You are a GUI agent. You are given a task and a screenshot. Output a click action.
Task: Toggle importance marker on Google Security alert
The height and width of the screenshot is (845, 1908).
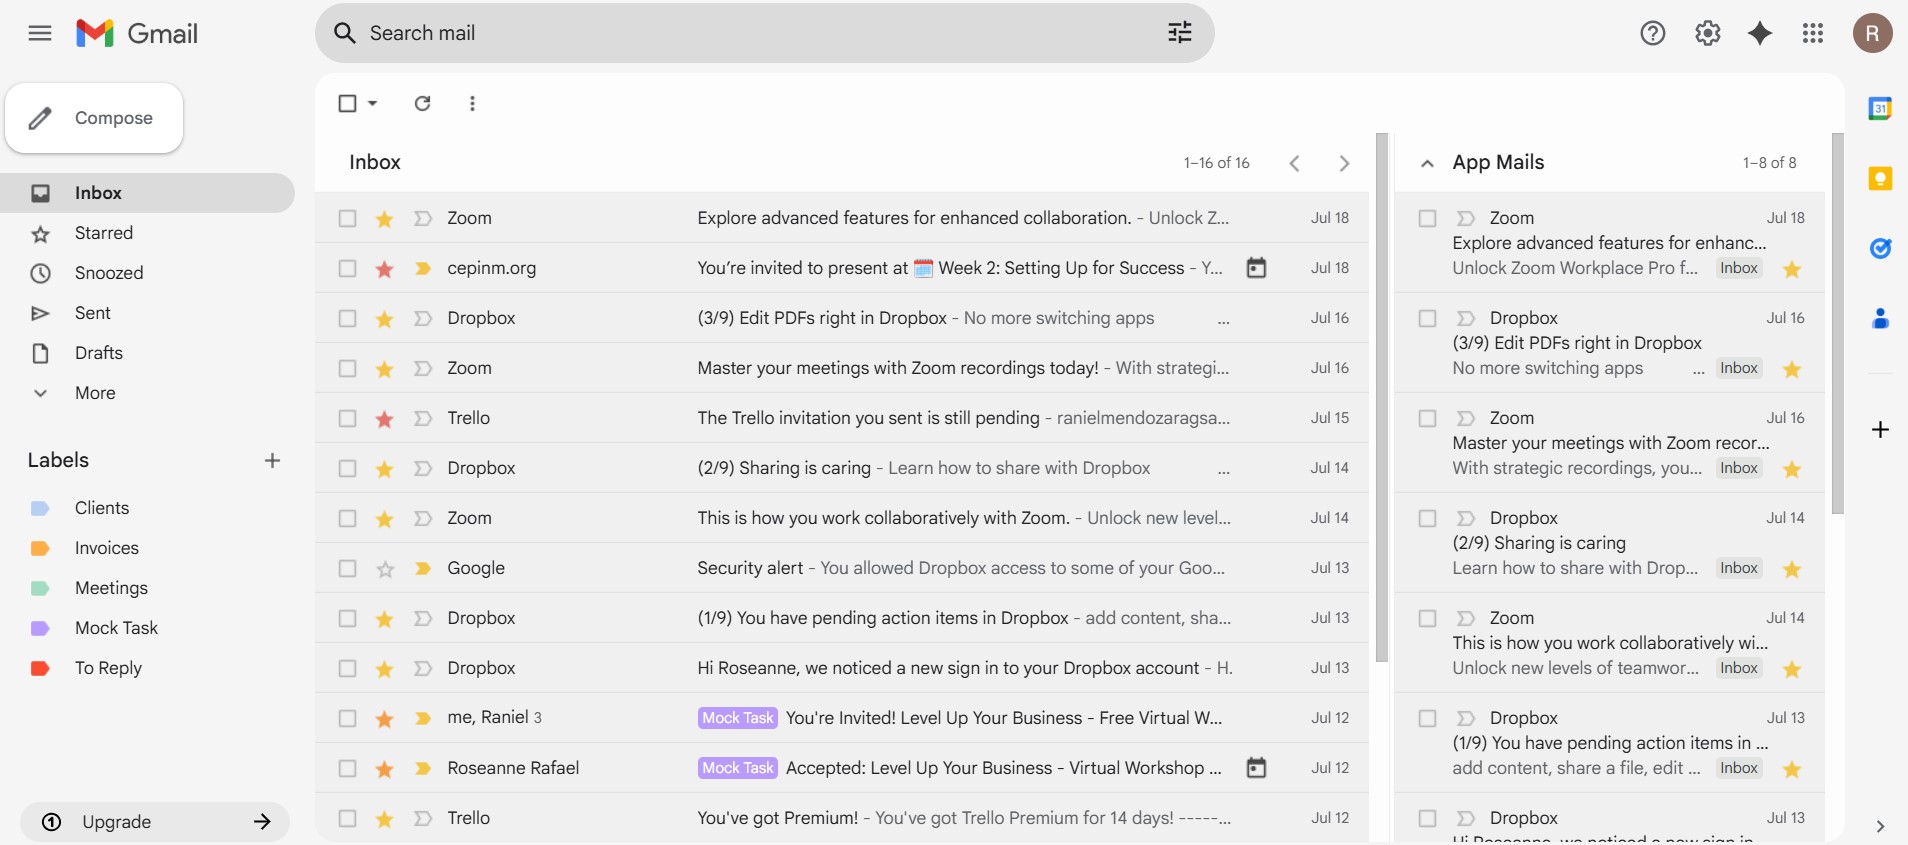pyautogui.click(x=423, y=568)
